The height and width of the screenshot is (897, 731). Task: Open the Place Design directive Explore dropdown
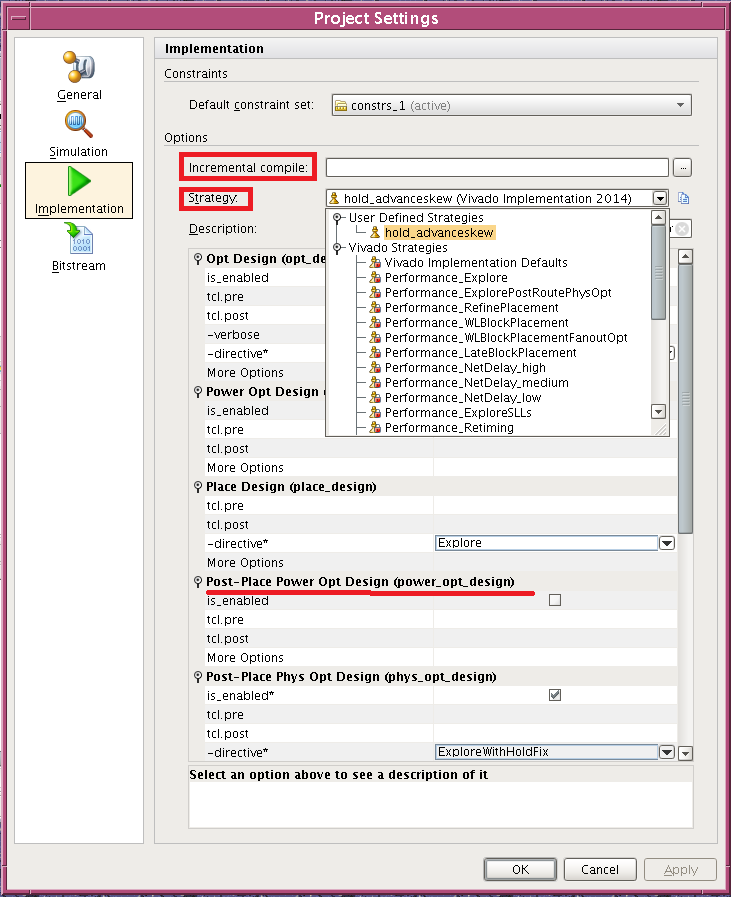(666, 543)
